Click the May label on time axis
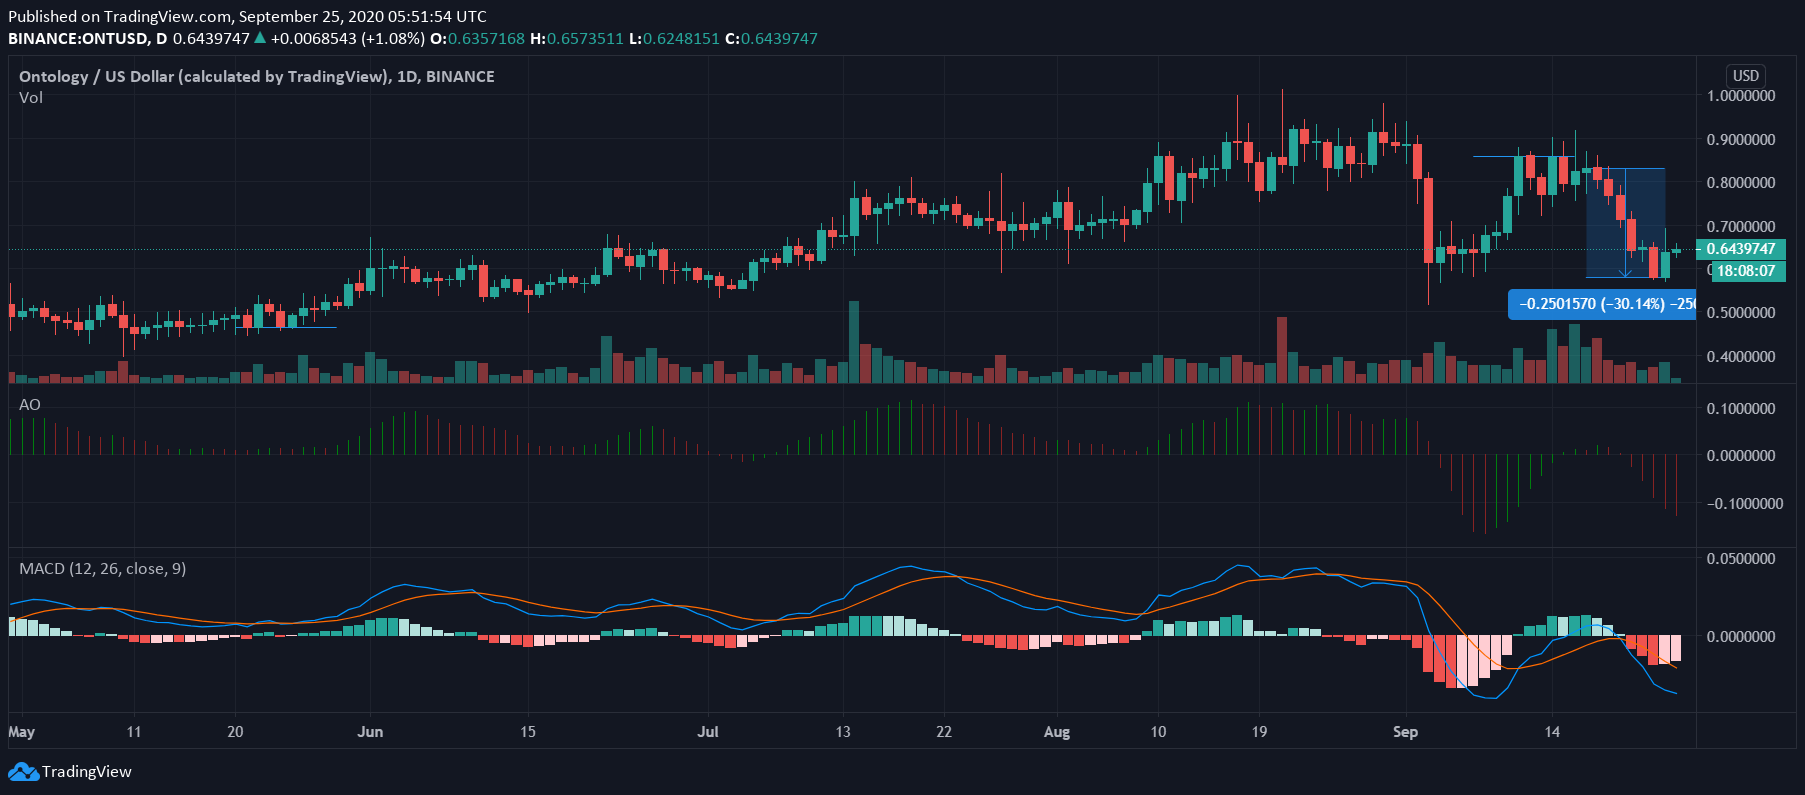This screenshot has height=795, width=1805. 21,732
